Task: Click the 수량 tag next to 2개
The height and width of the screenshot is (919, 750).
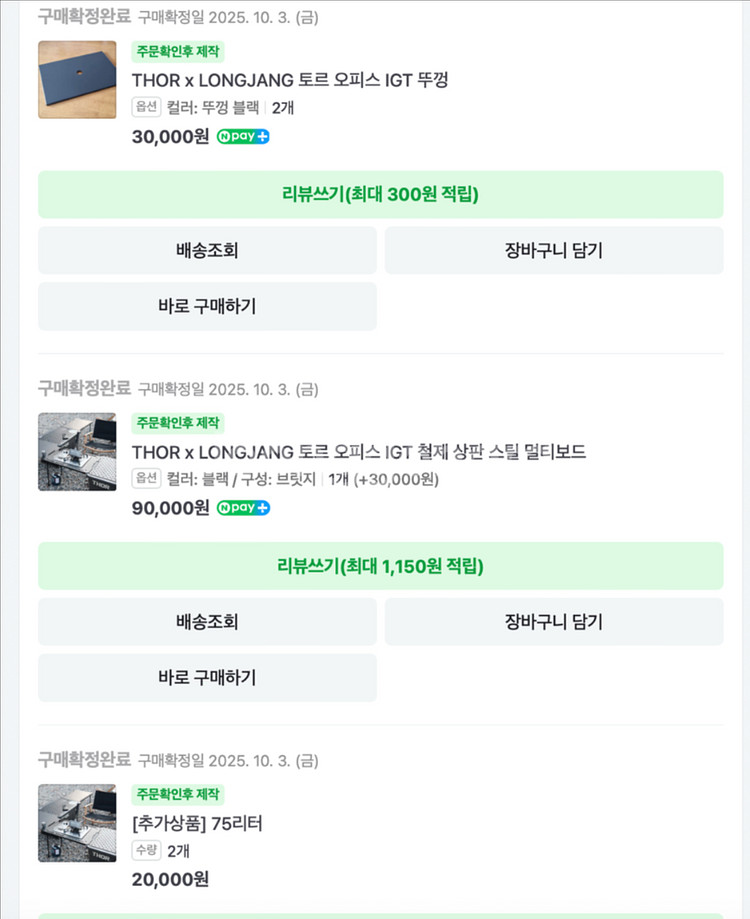Action: [x=146, y=851]
